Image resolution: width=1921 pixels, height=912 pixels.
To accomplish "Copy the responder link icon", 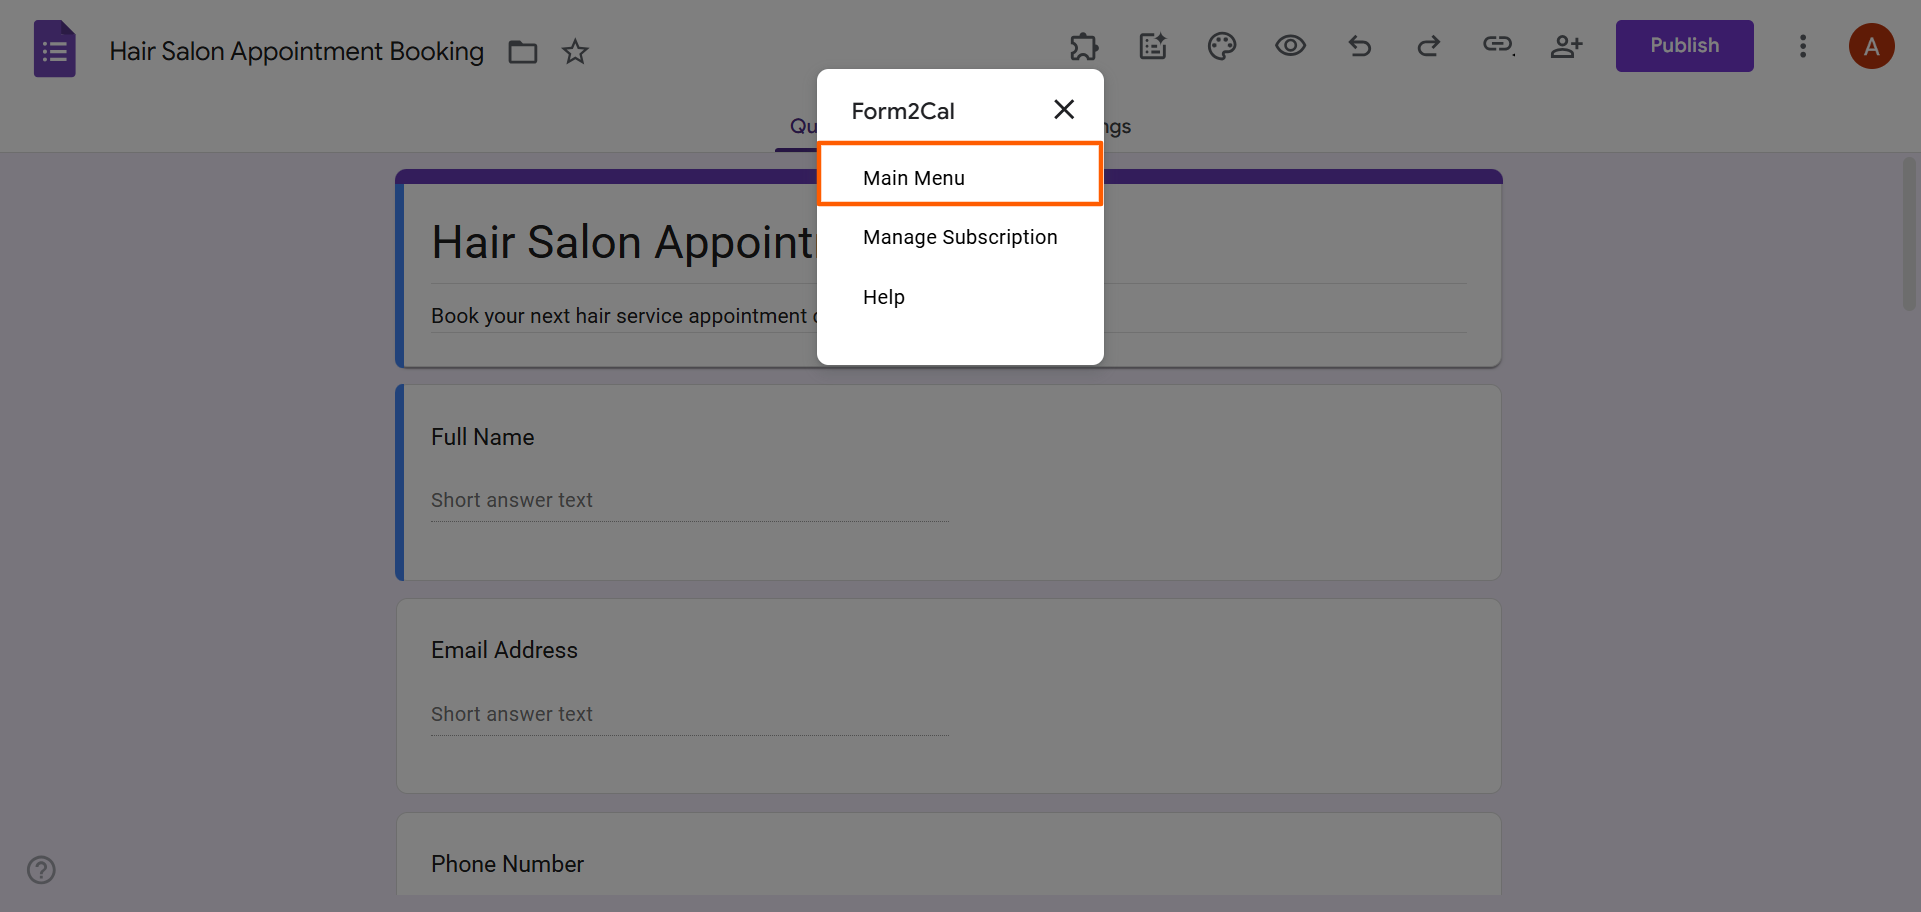I will pos(1497,46).
